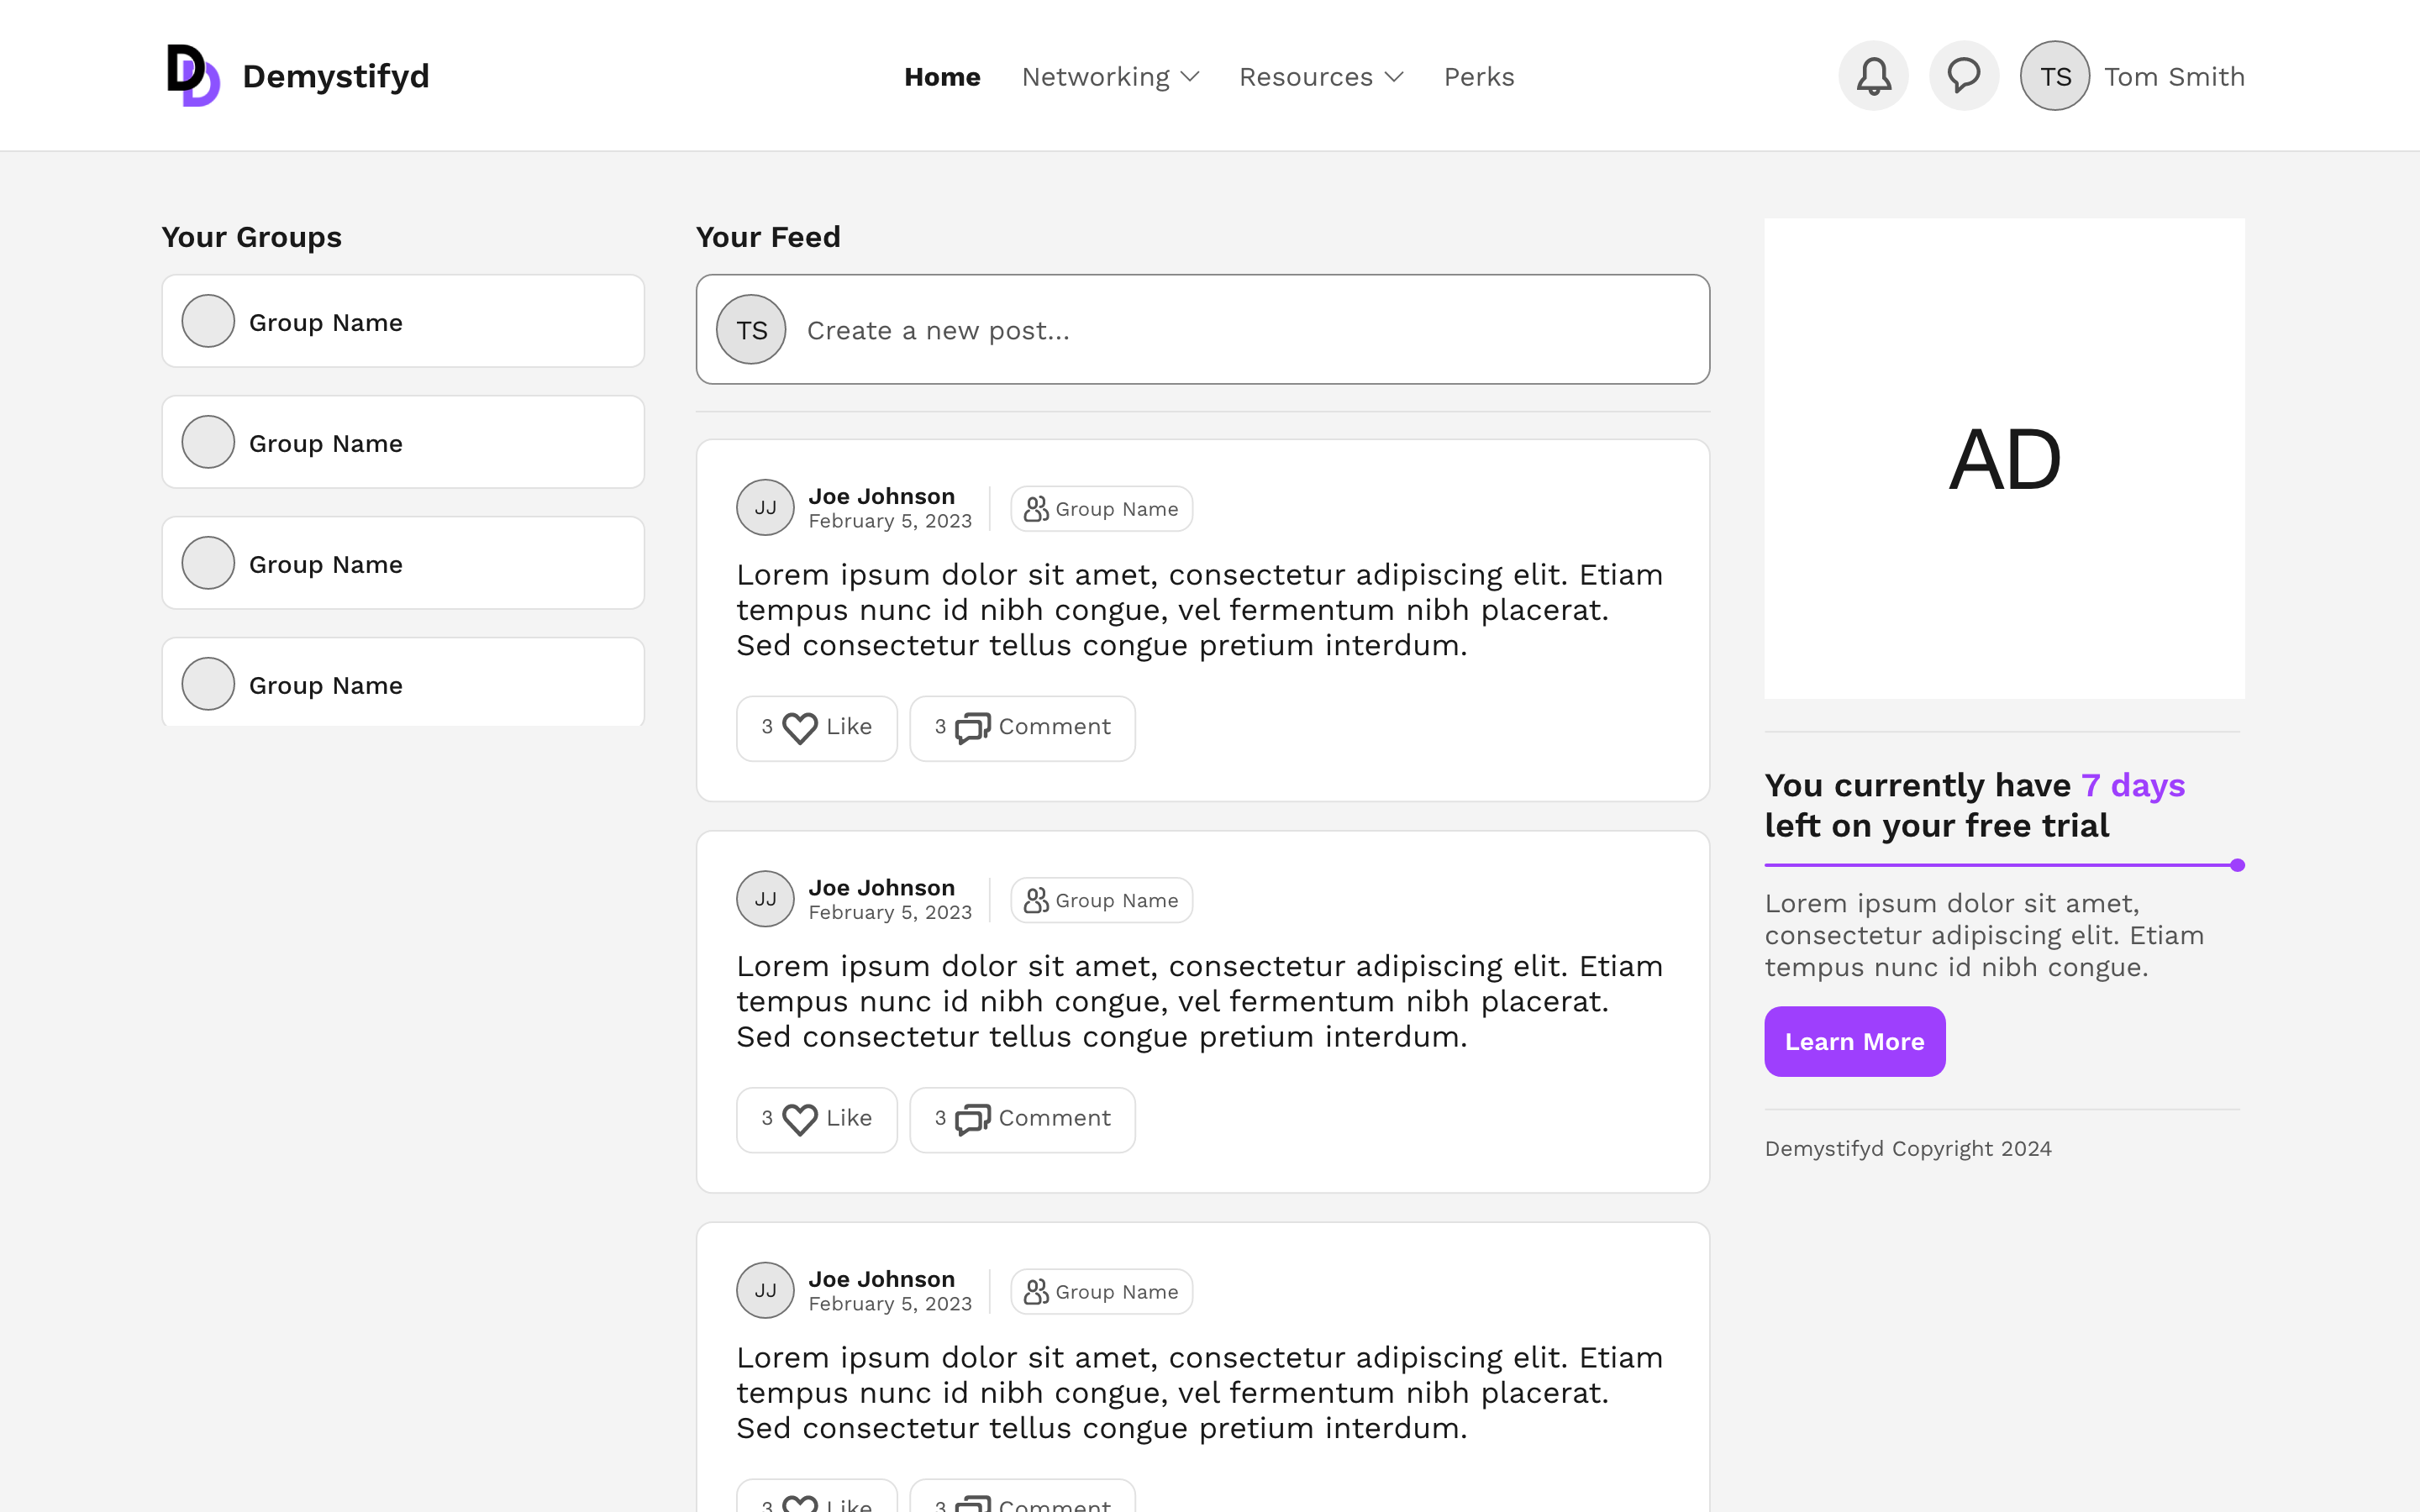The height and width of the screenshot is (1512, 2420).
Task: Go to the Home nav item
Action: 942,77
